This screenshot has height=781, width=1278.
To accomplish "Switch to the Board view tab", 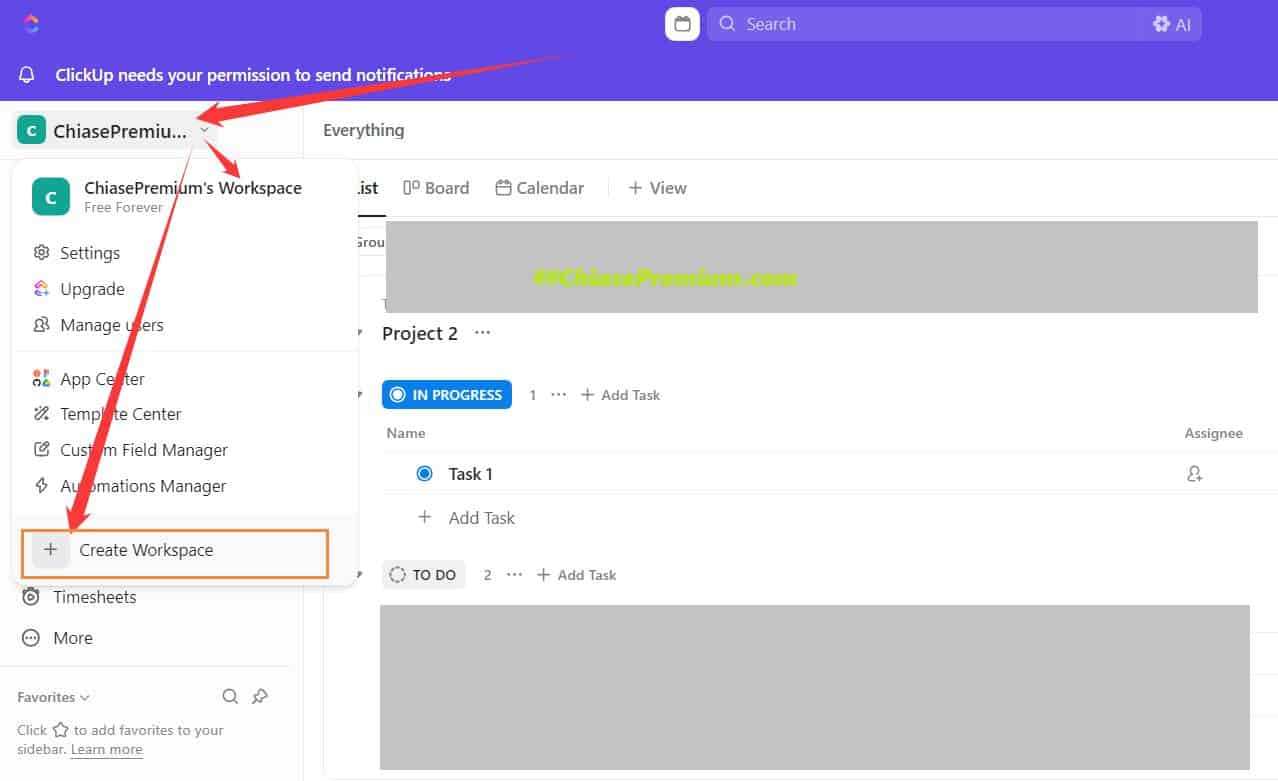I will (x=436, y=187).
